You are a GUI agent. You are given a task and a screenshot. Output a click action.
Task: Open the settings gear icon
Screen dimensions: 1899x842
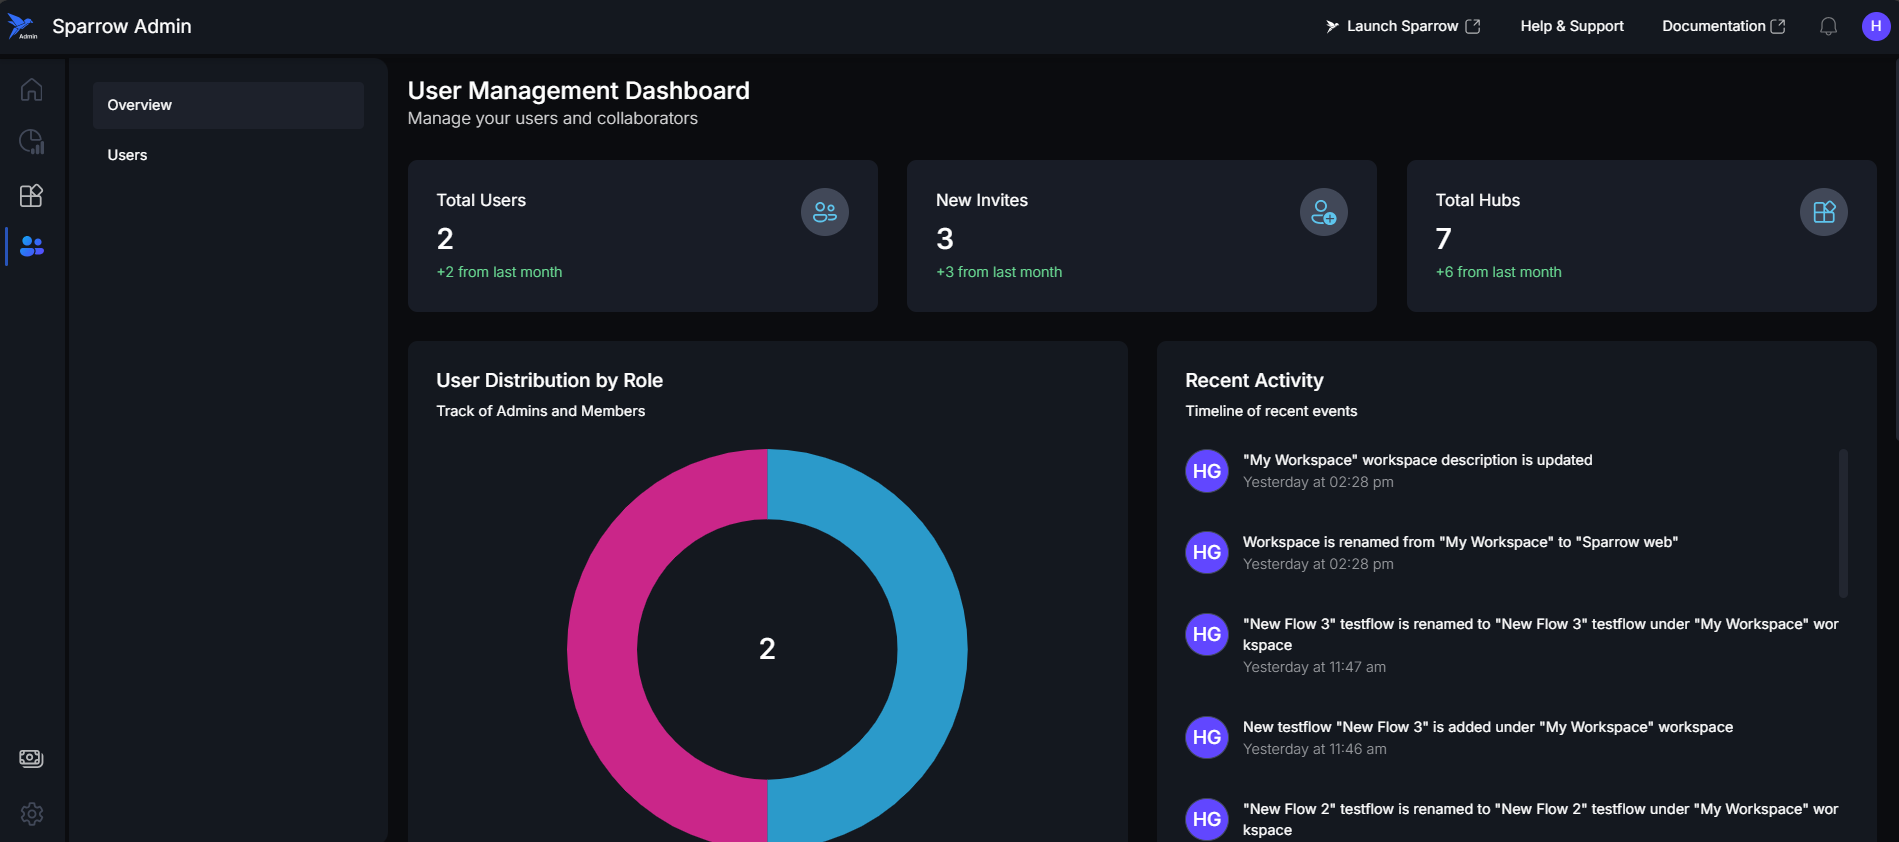32,813
